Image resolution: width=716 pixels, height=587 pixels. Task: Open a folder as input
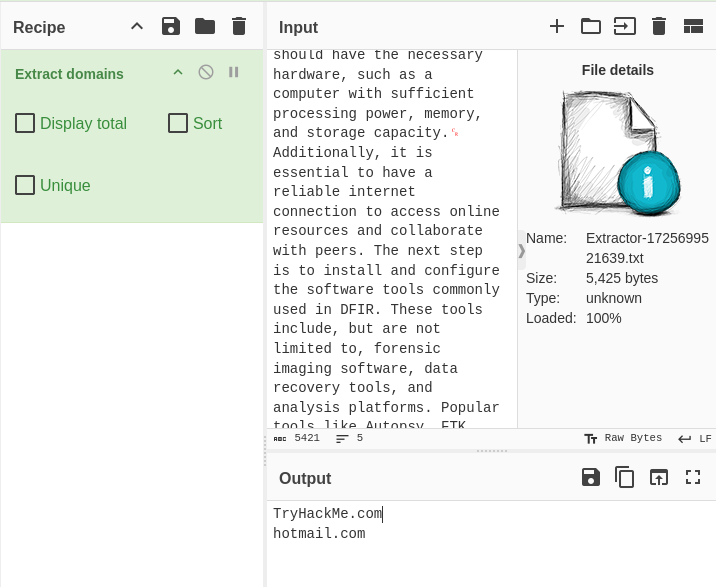[590, 26]
